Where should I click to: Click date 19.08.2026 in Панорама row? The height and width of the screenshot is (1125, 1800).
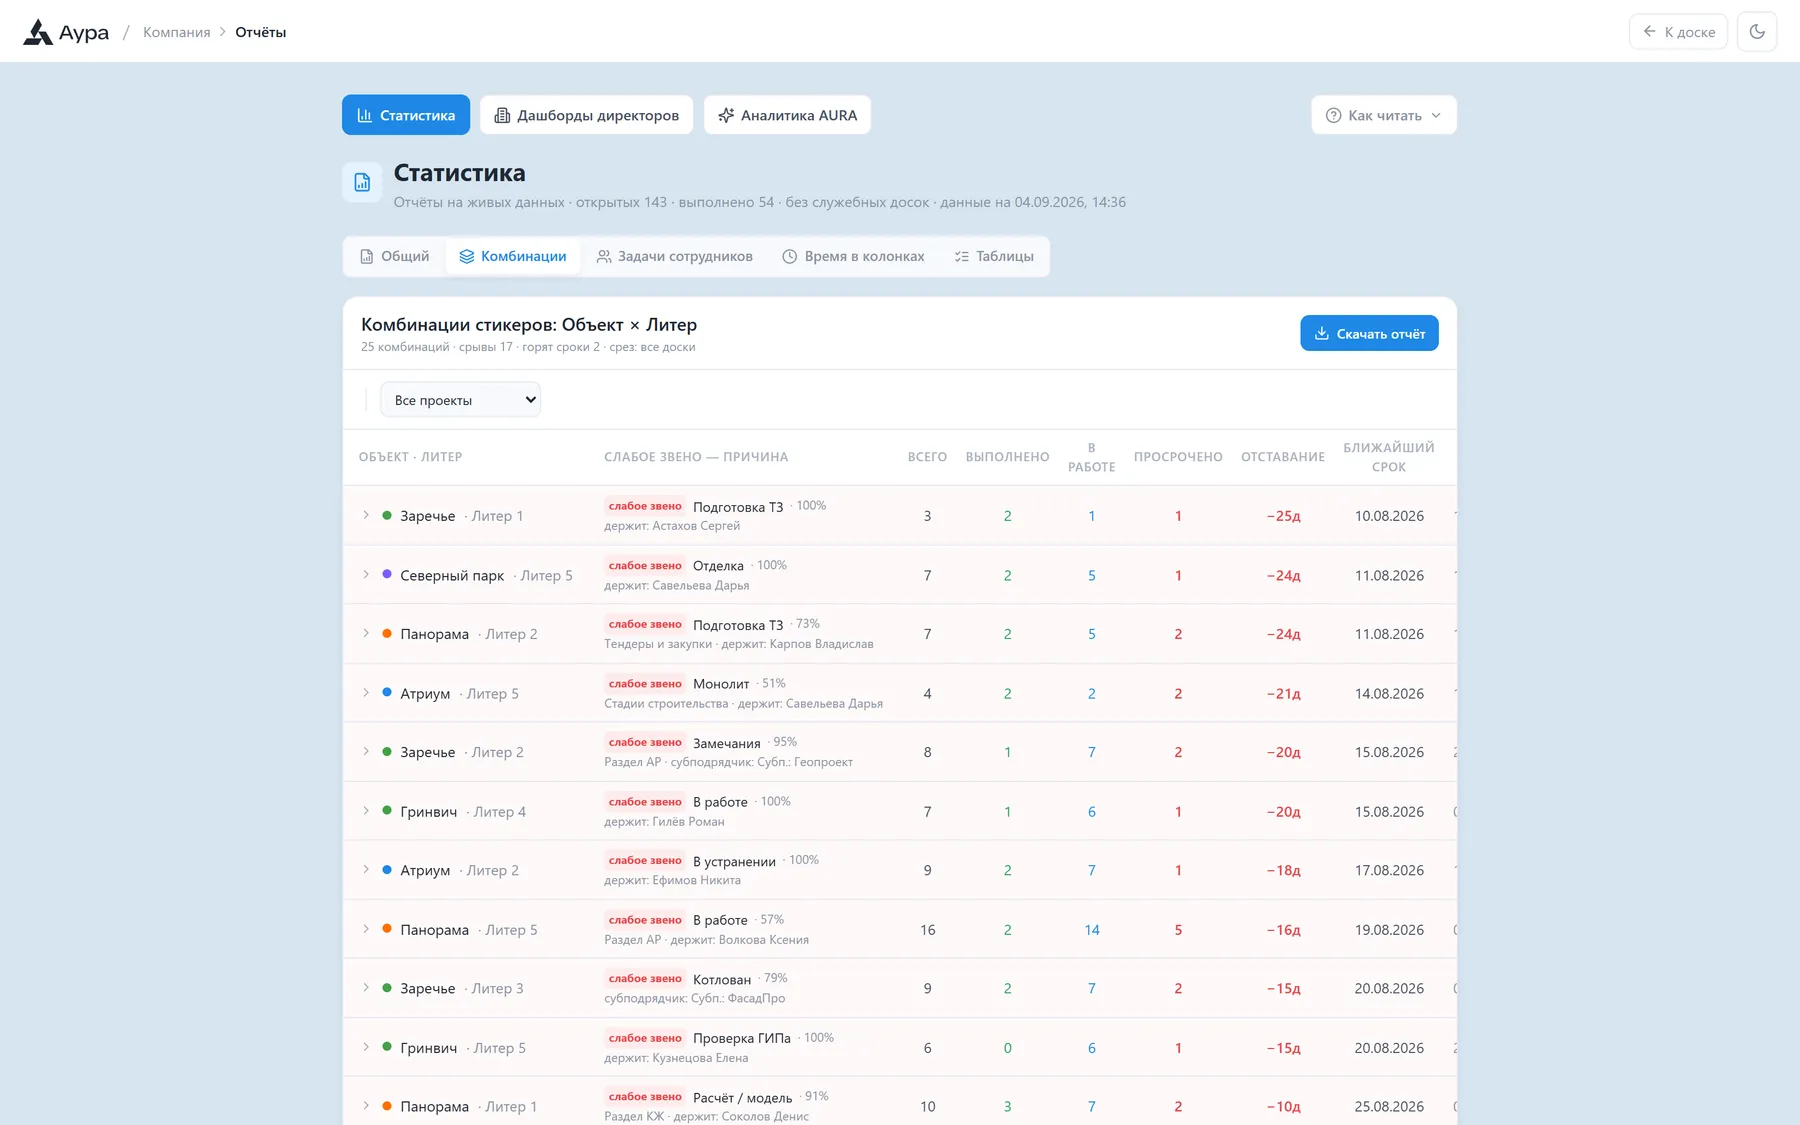pyautogui.click(x=1389, y=930)
